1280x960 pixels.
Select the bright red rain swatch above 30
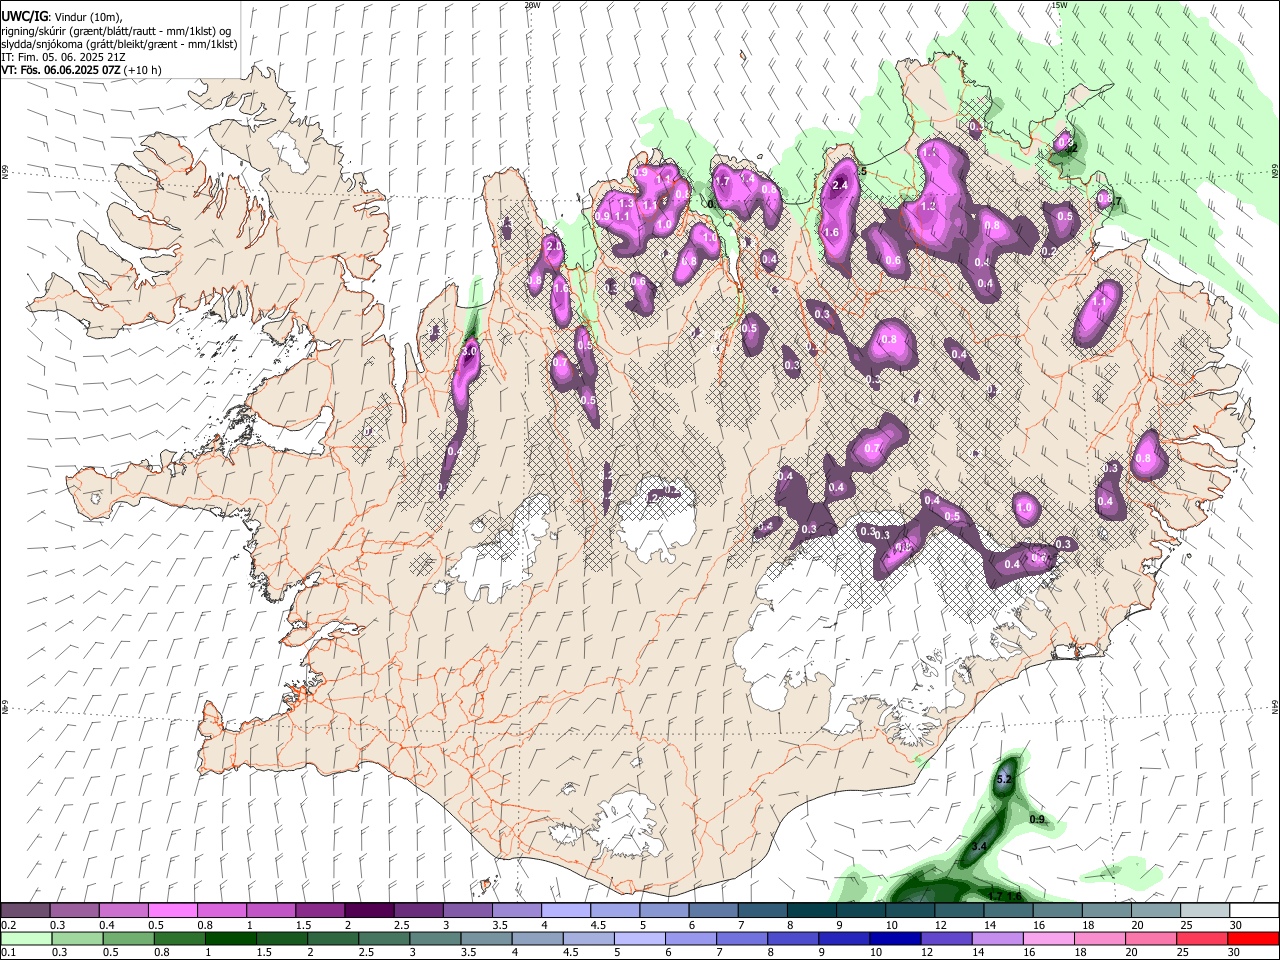[x=1254, y=938]
